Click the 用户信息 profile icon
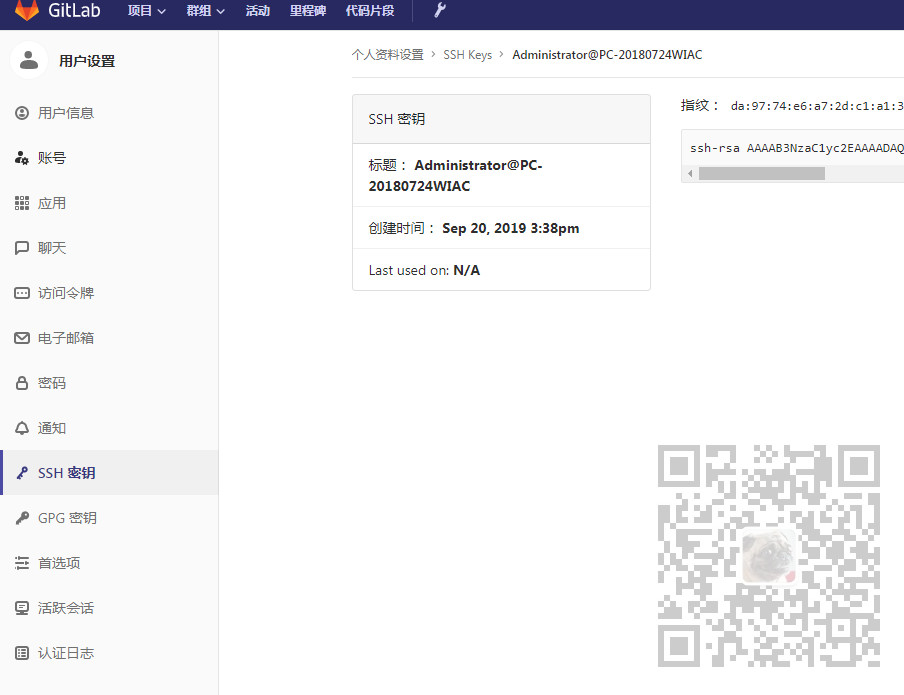The image size is (904, 695). (x=22, y=113)
